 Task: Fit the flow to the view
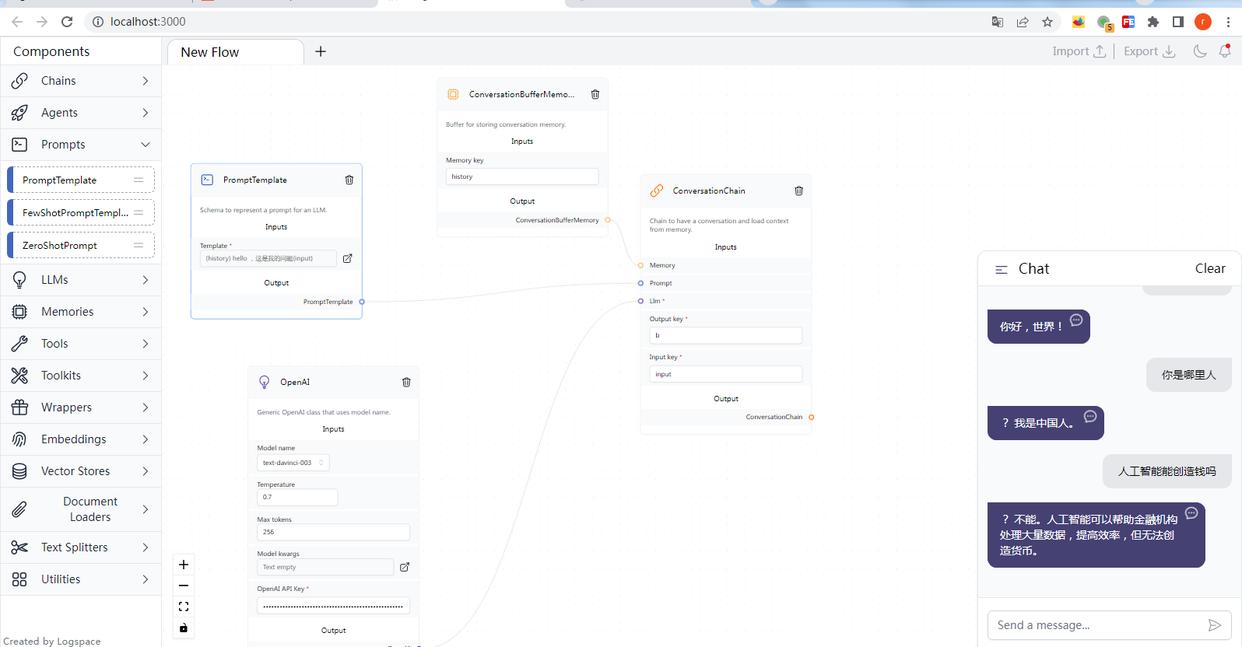[183, 606]
